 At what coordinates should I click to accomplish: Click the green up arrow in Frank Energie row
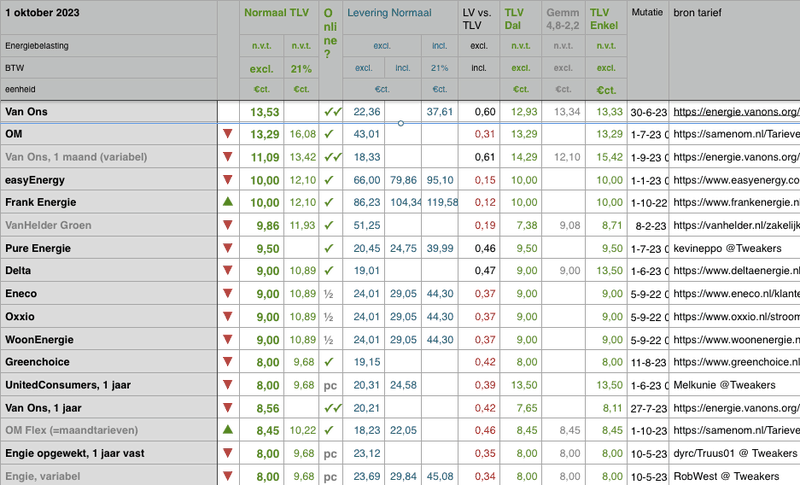228,201
